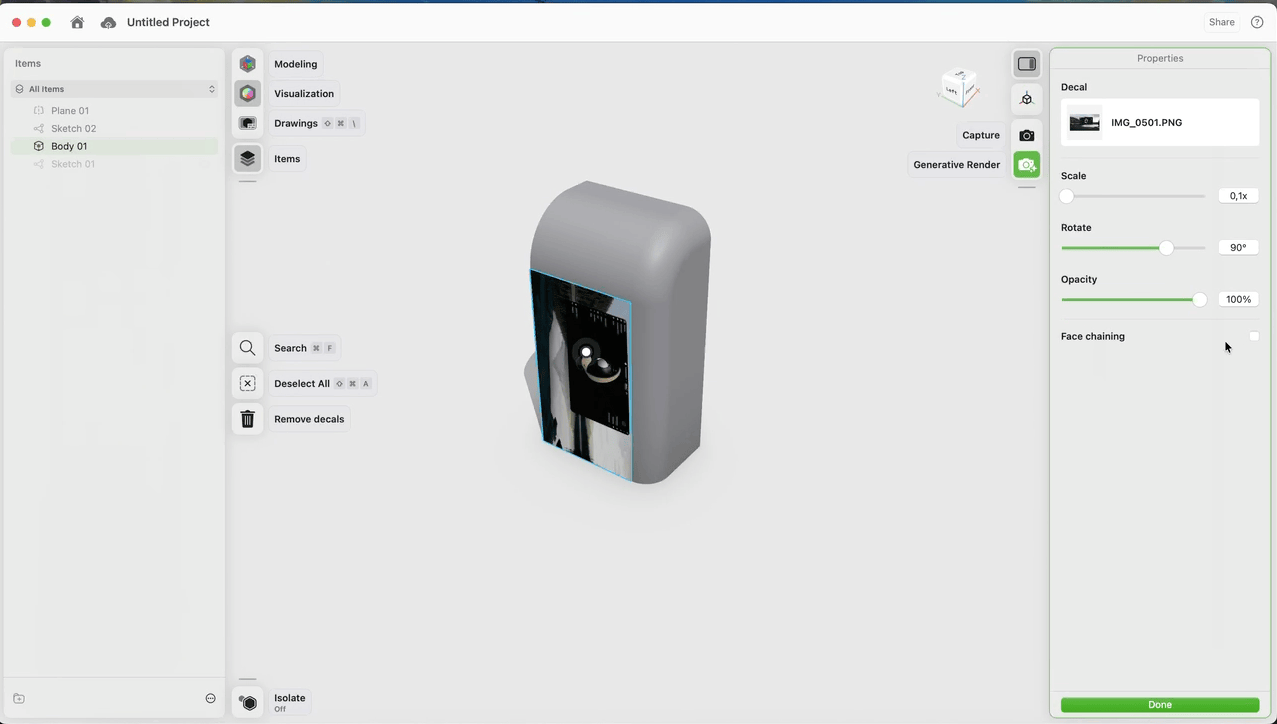Click the Body 01 cube icon
1277x724 pixels.
click(x=39, y=146)
